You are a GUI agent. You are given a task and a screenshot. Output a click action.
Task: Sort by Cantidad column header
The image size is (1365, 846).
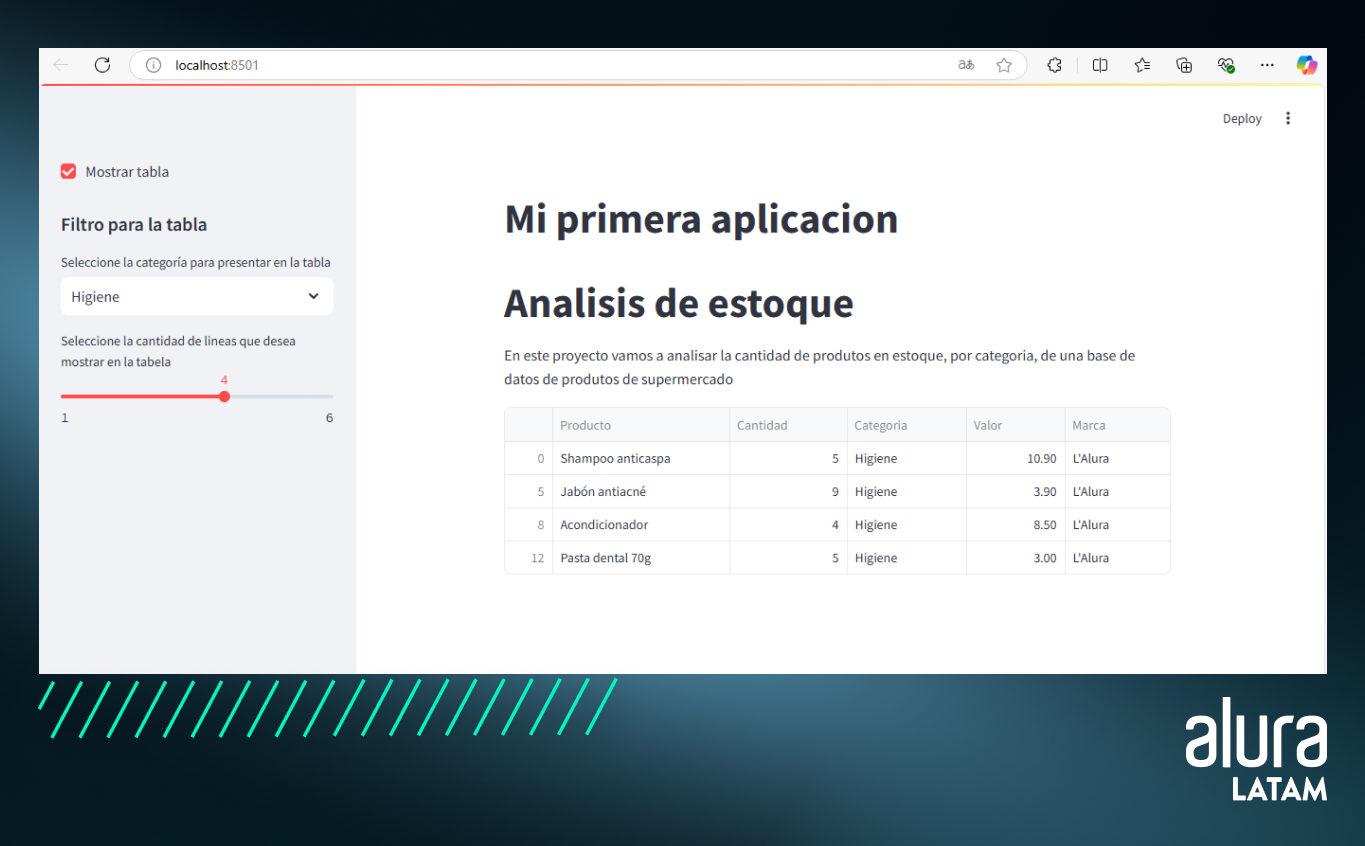tap(788, 425)
